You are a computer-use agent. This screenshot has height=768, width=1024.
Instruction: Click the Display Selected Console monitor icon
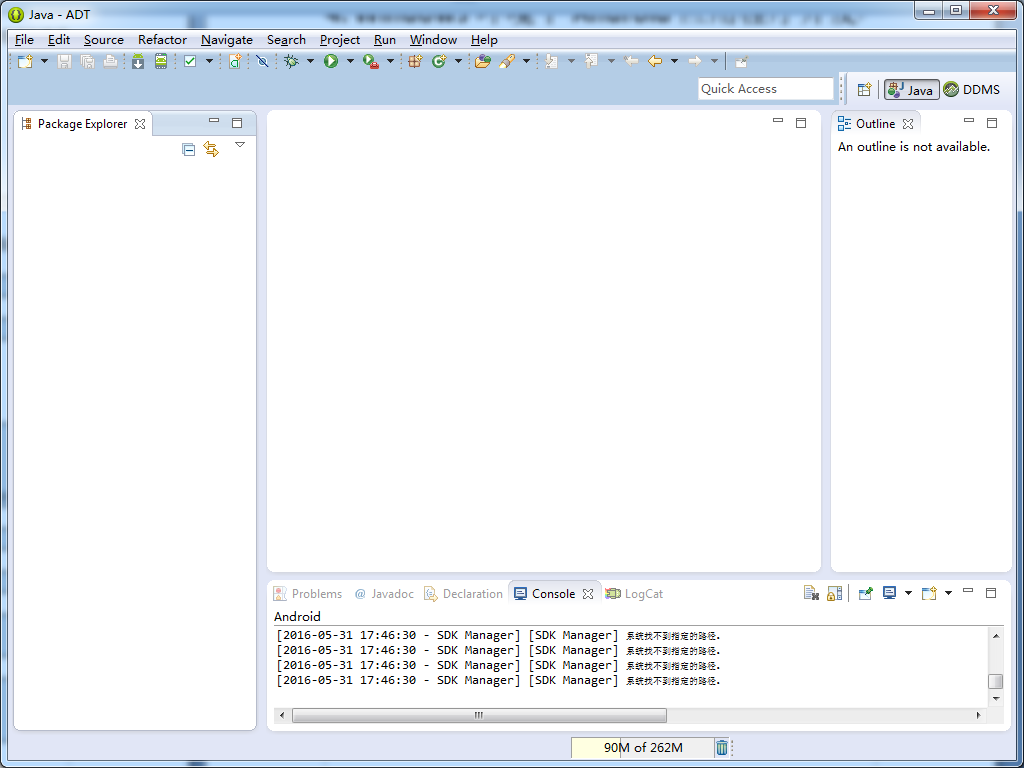tap(889, 593)
